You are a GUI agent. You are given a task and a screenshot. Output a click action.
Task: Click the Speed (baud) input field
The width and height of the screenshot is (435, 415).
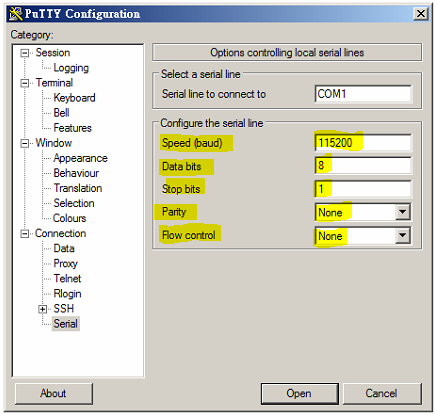[x=363, y=143]
